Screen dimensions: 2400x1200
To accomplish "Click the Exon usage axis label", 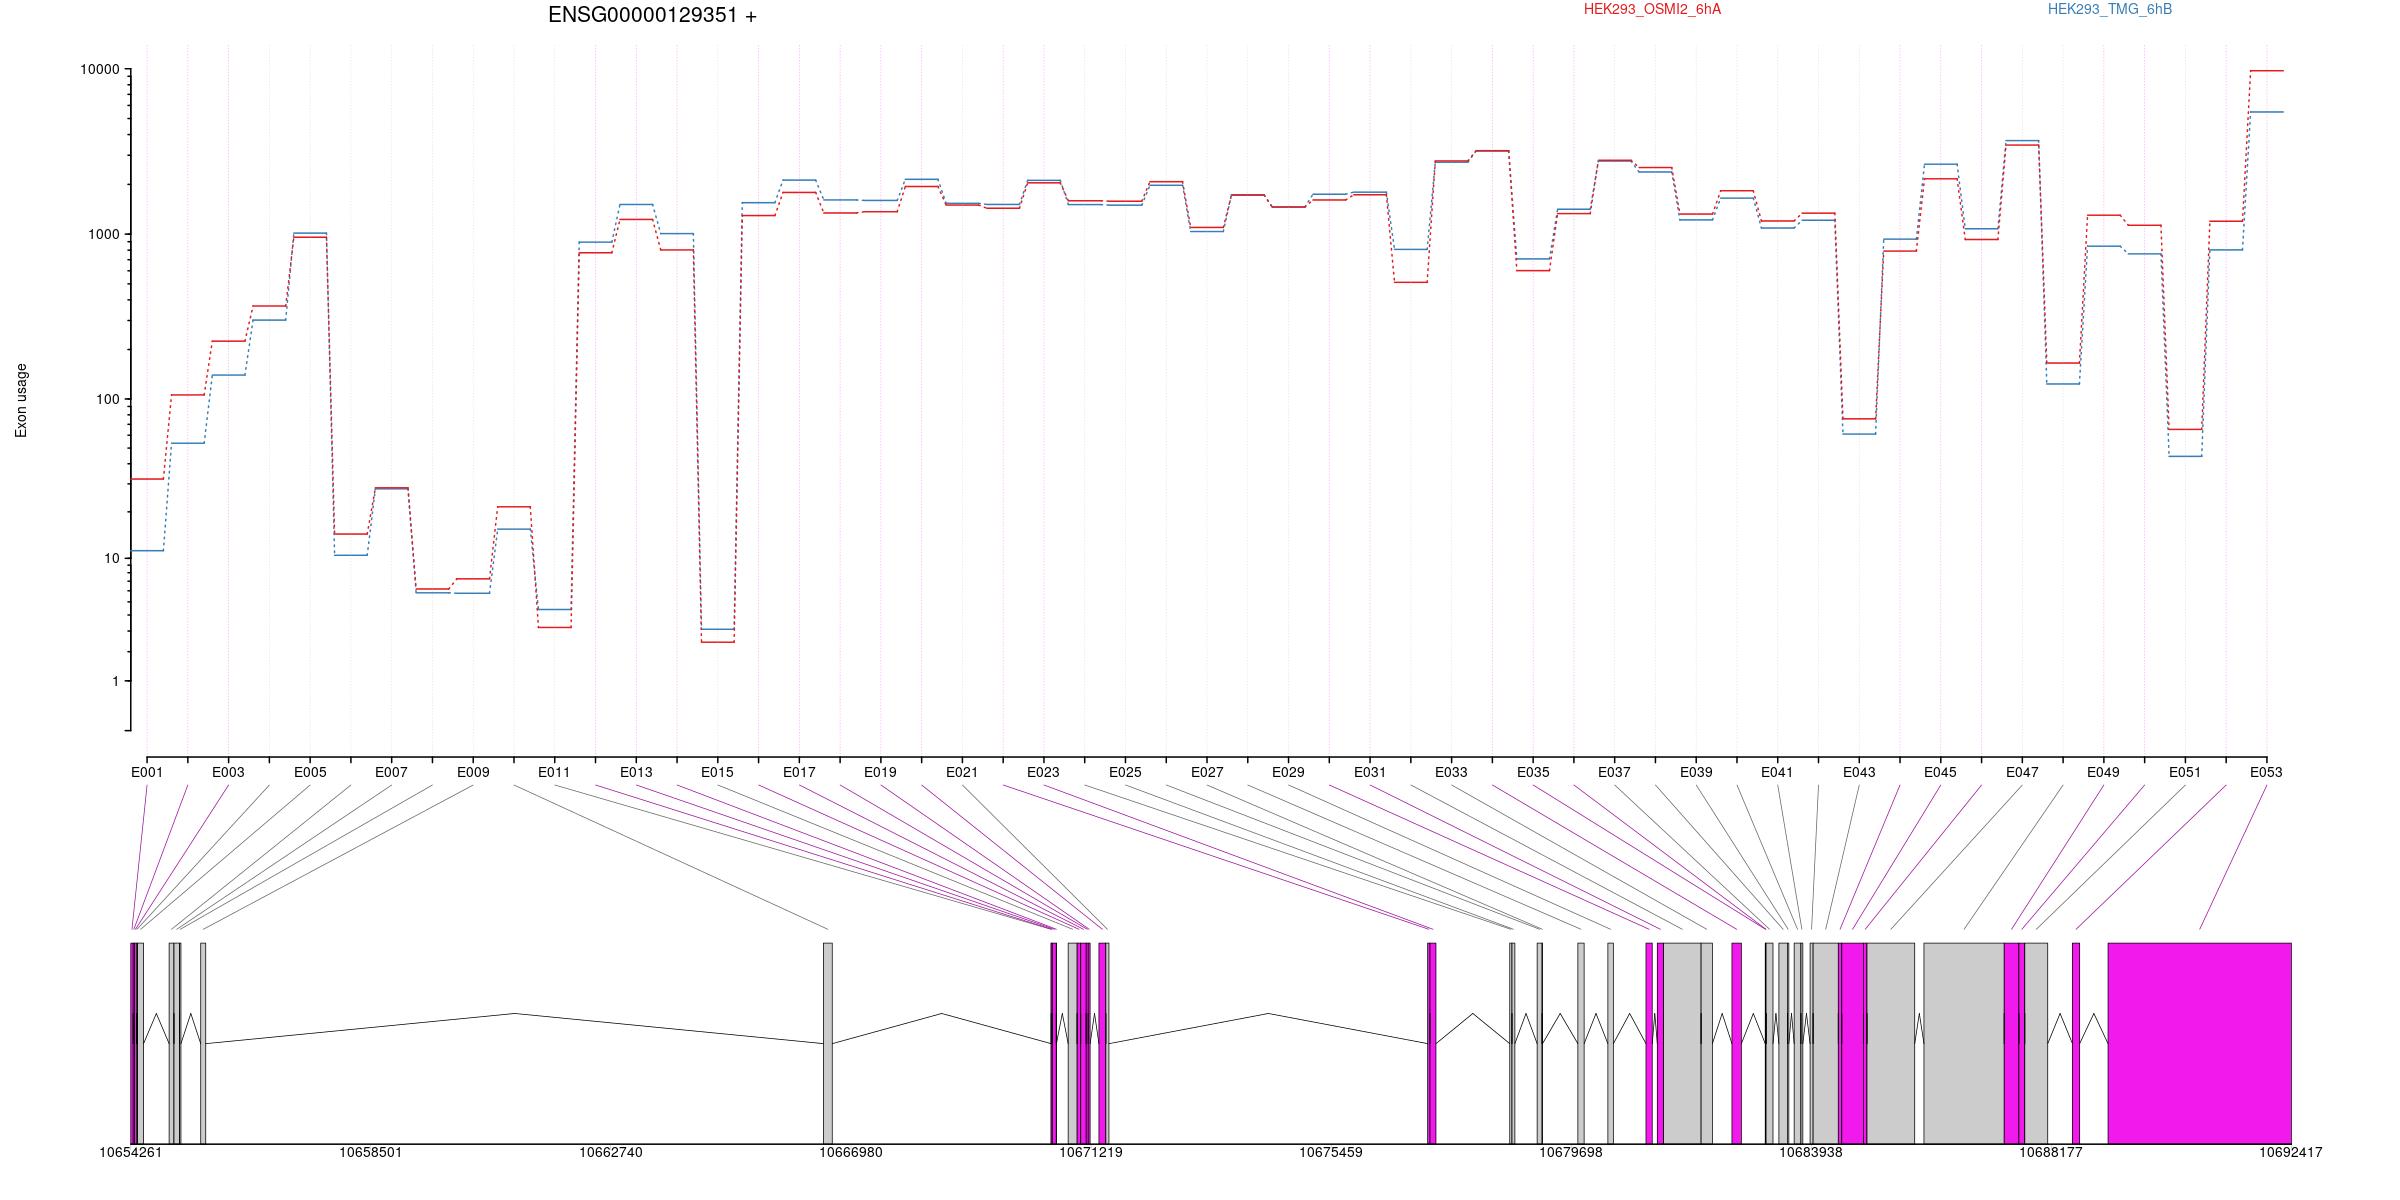I will 21,400.
